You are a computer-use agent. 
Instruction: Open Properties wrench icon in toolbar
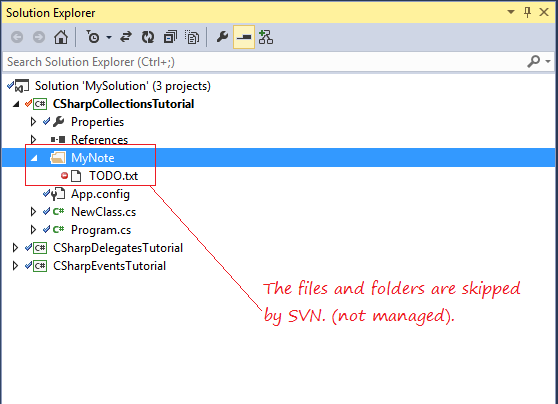click(x=222, y=37)
